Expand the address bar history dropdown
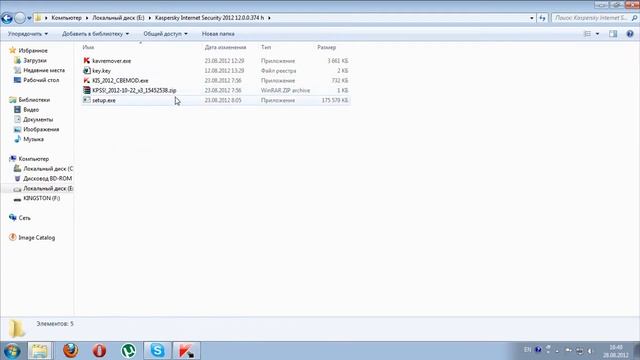 coord(531,18)
